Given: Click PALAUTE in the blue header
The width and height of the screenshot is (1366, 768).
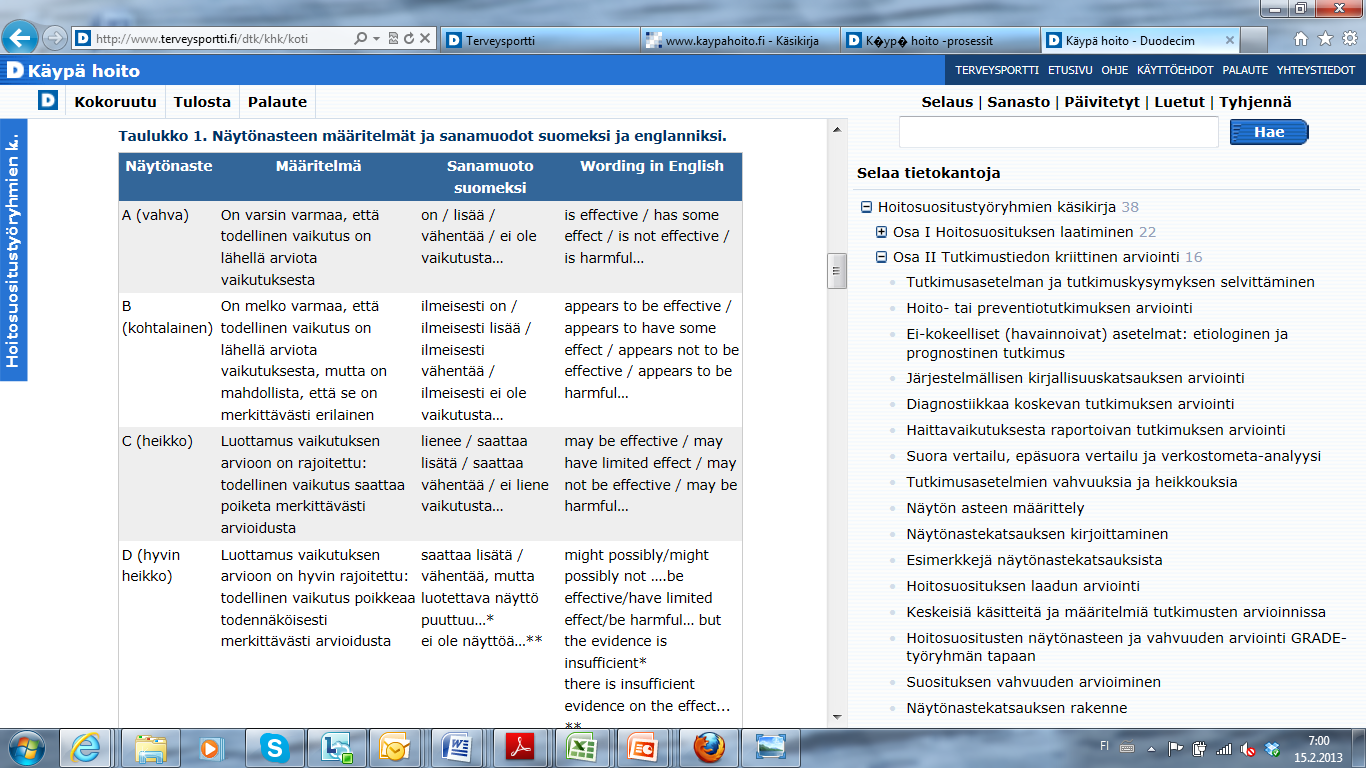Looking at the screenshot, I should [1245, 70].
